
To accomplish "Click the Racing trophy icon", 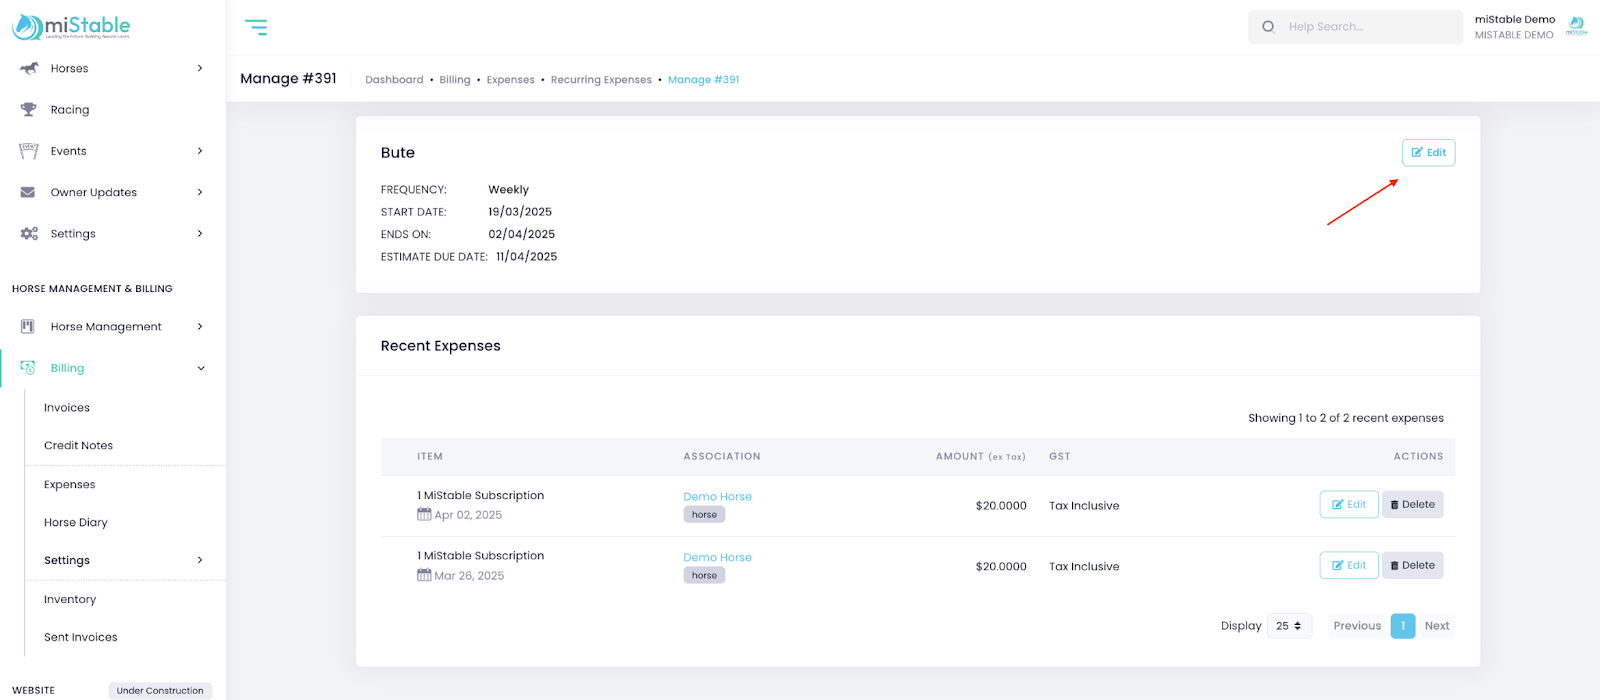I will coord(29,110).
